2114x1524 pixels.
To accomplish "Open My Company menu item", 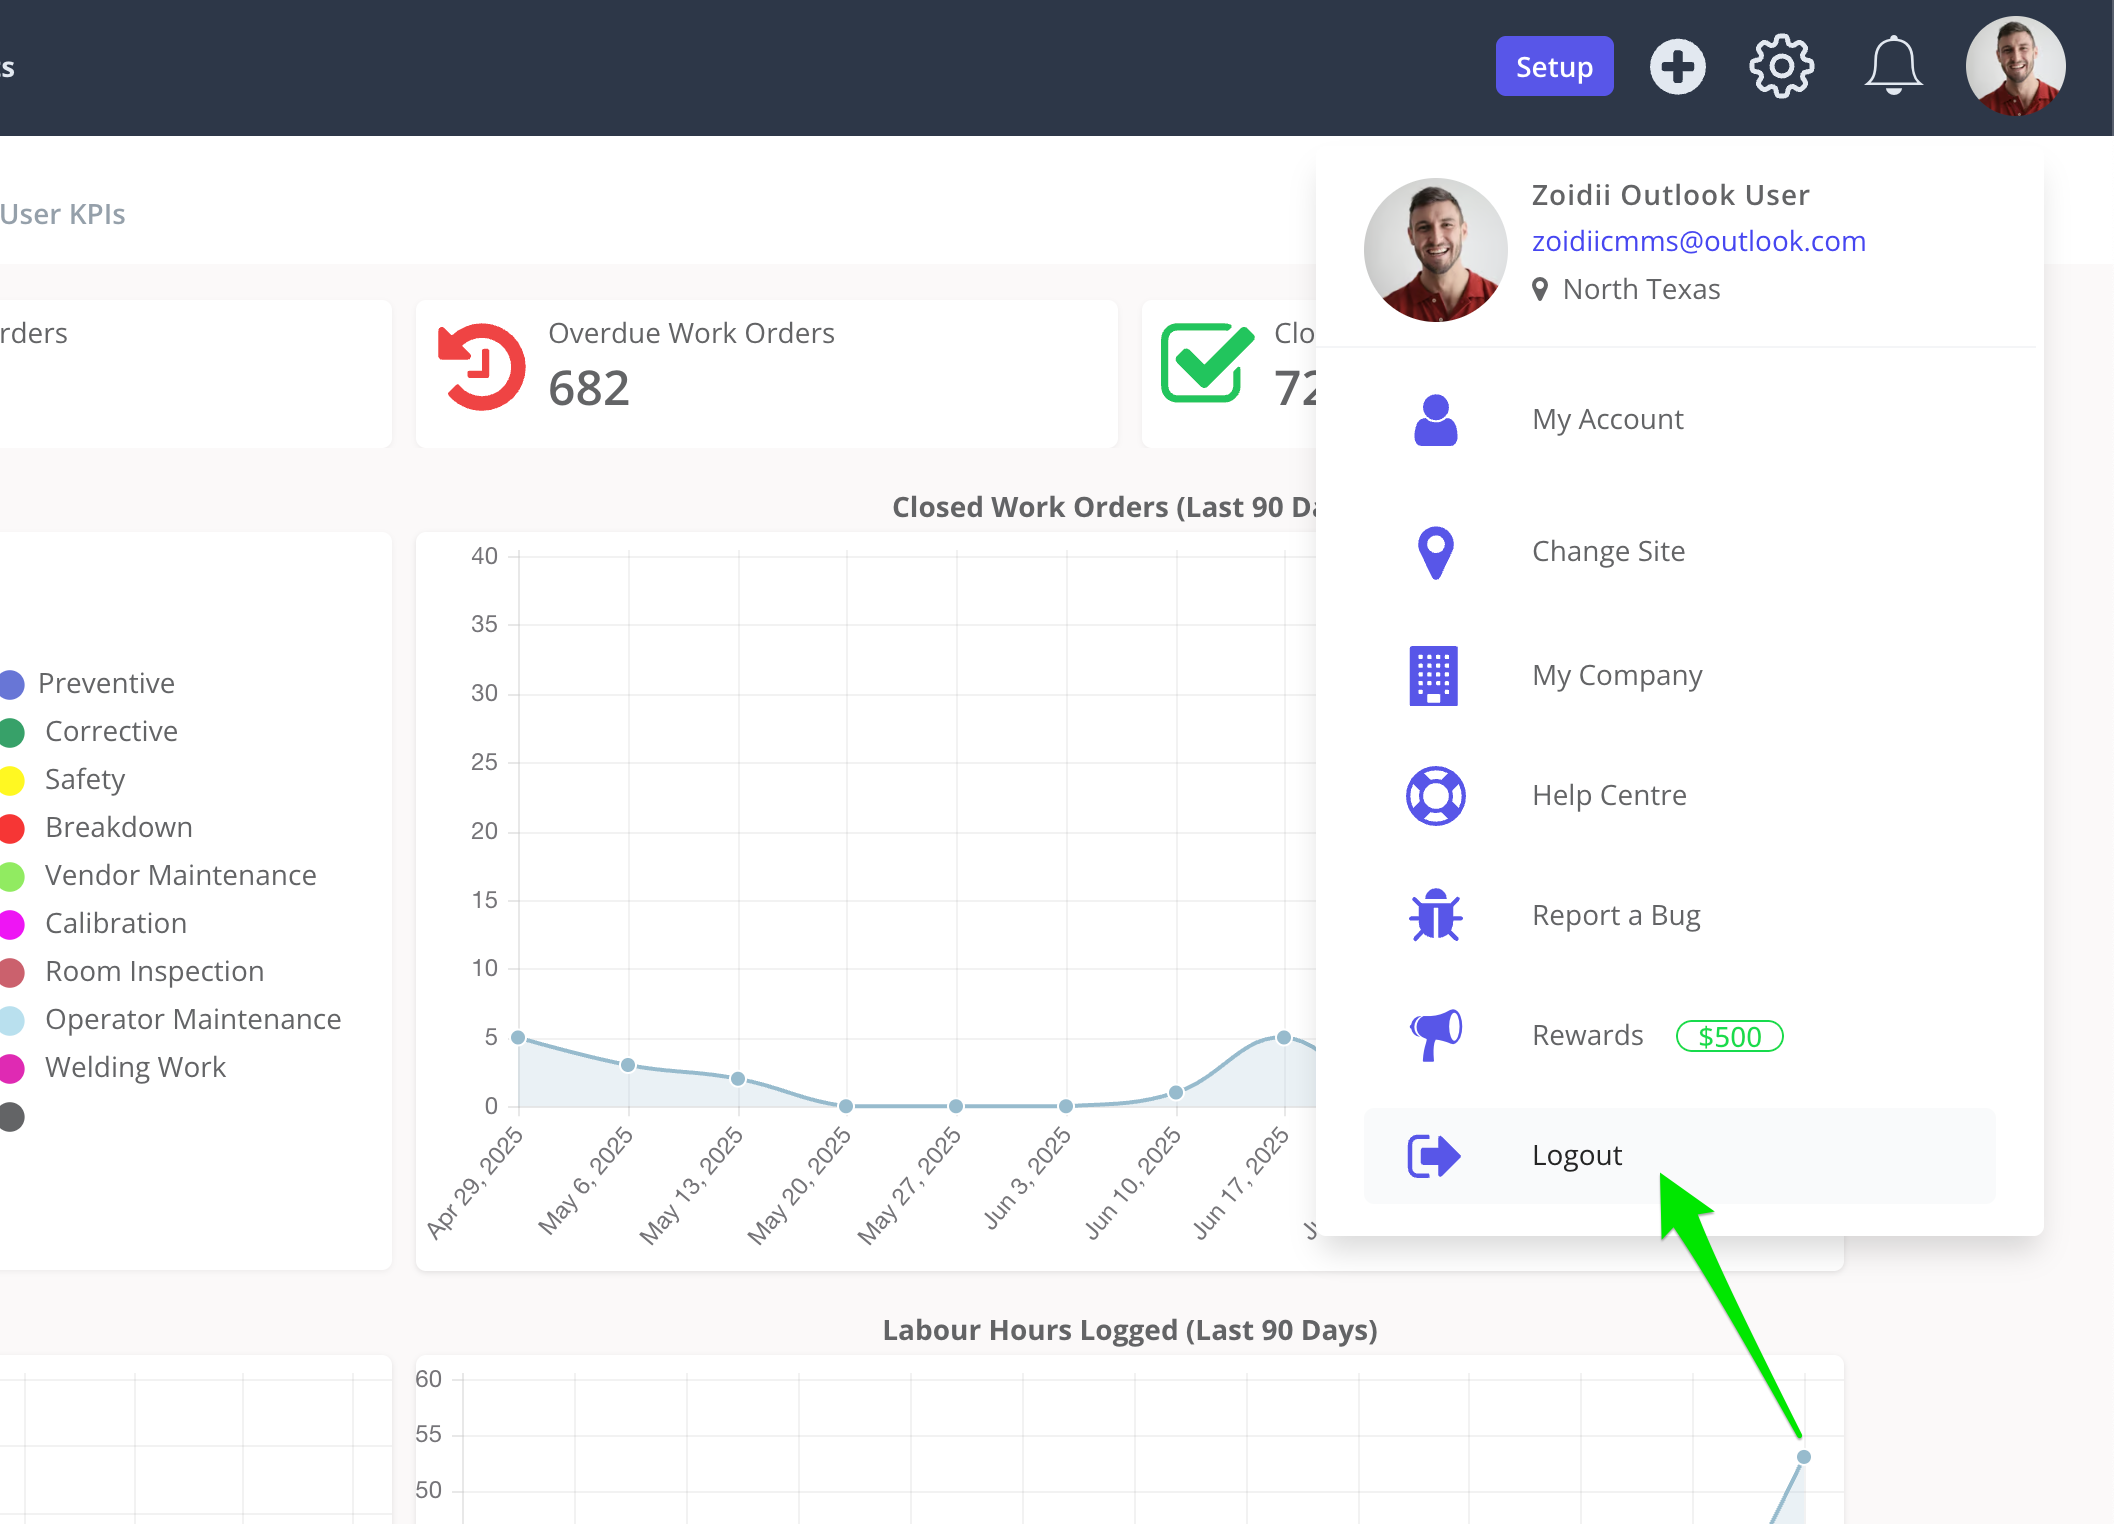I will click(x=1680, y=676).
